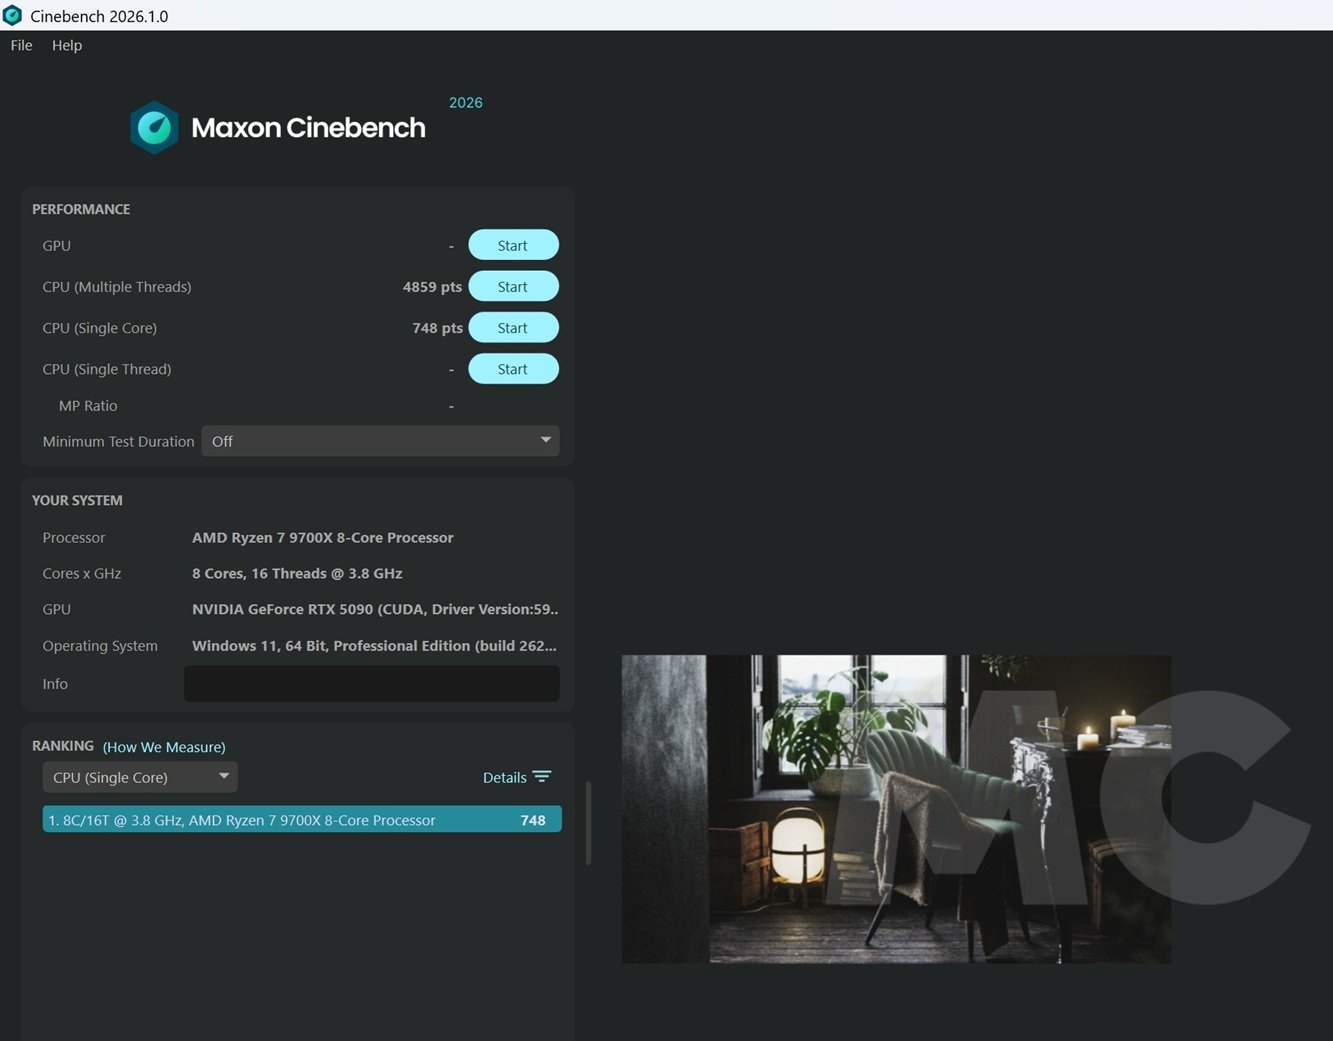Screen dimensions: 1333x1041
Task: Open the How We Measure link
Action: (x=164, y=747)
